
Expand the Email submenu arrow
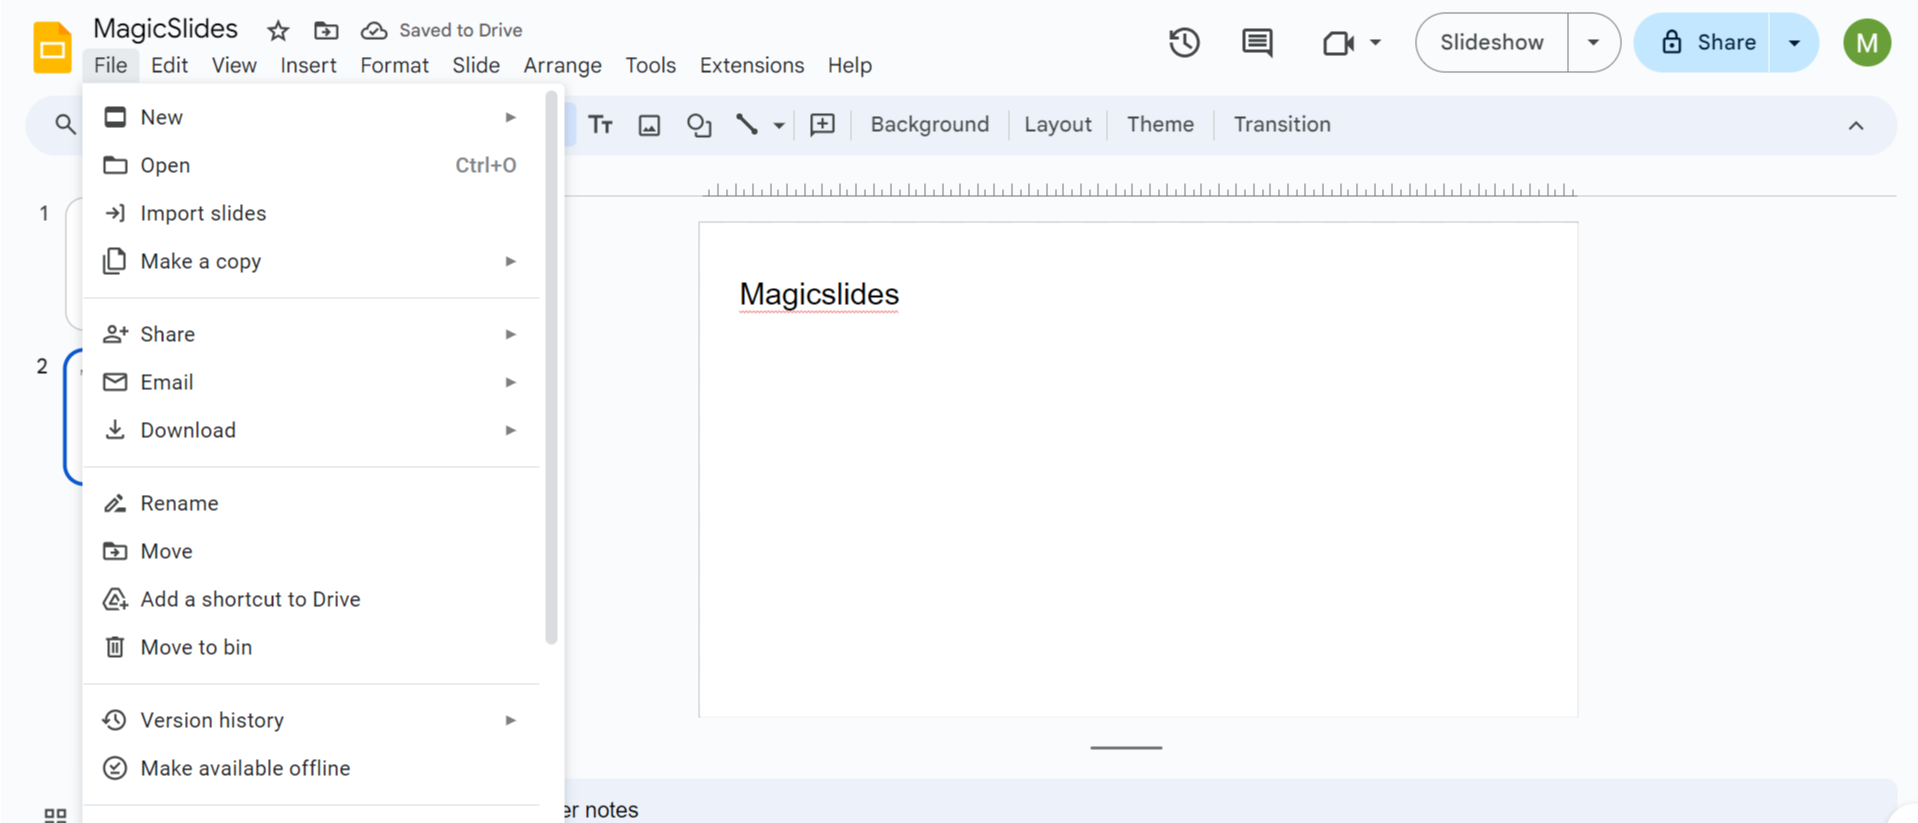click(510, 382)
